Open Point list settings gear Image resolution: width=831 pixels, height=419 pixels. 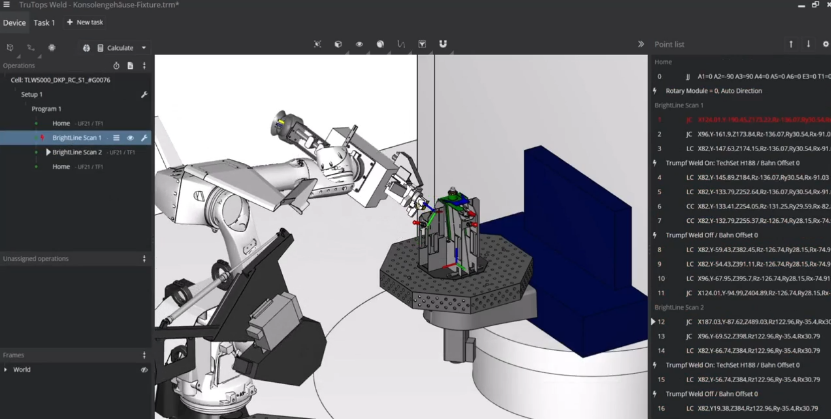[825, 44]
